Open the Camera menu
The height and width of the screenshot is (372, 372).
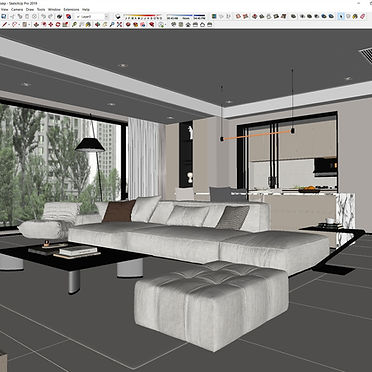17,9
